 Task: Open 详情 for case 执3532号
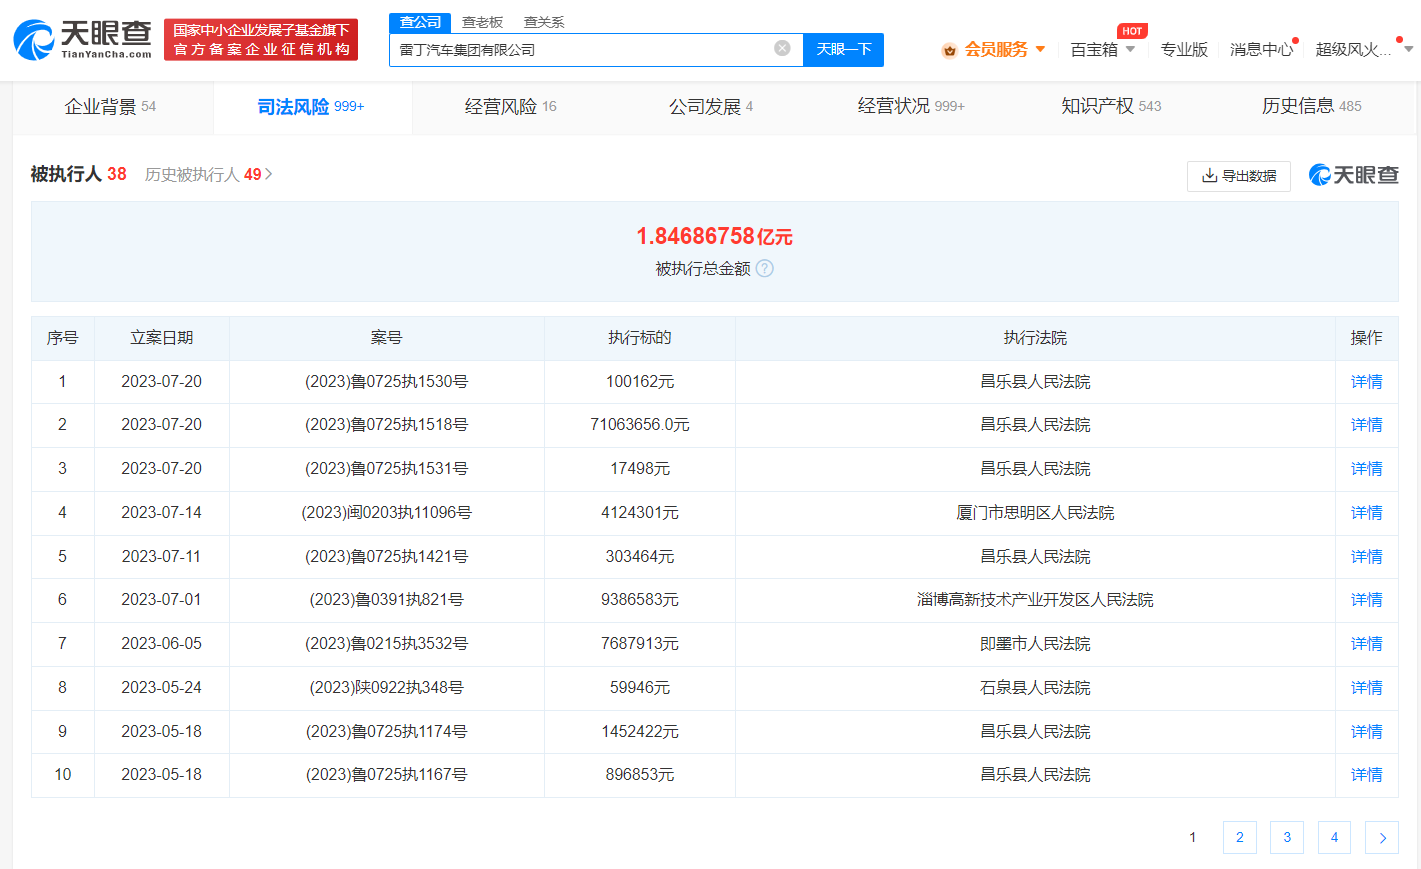click(1366, 644)
